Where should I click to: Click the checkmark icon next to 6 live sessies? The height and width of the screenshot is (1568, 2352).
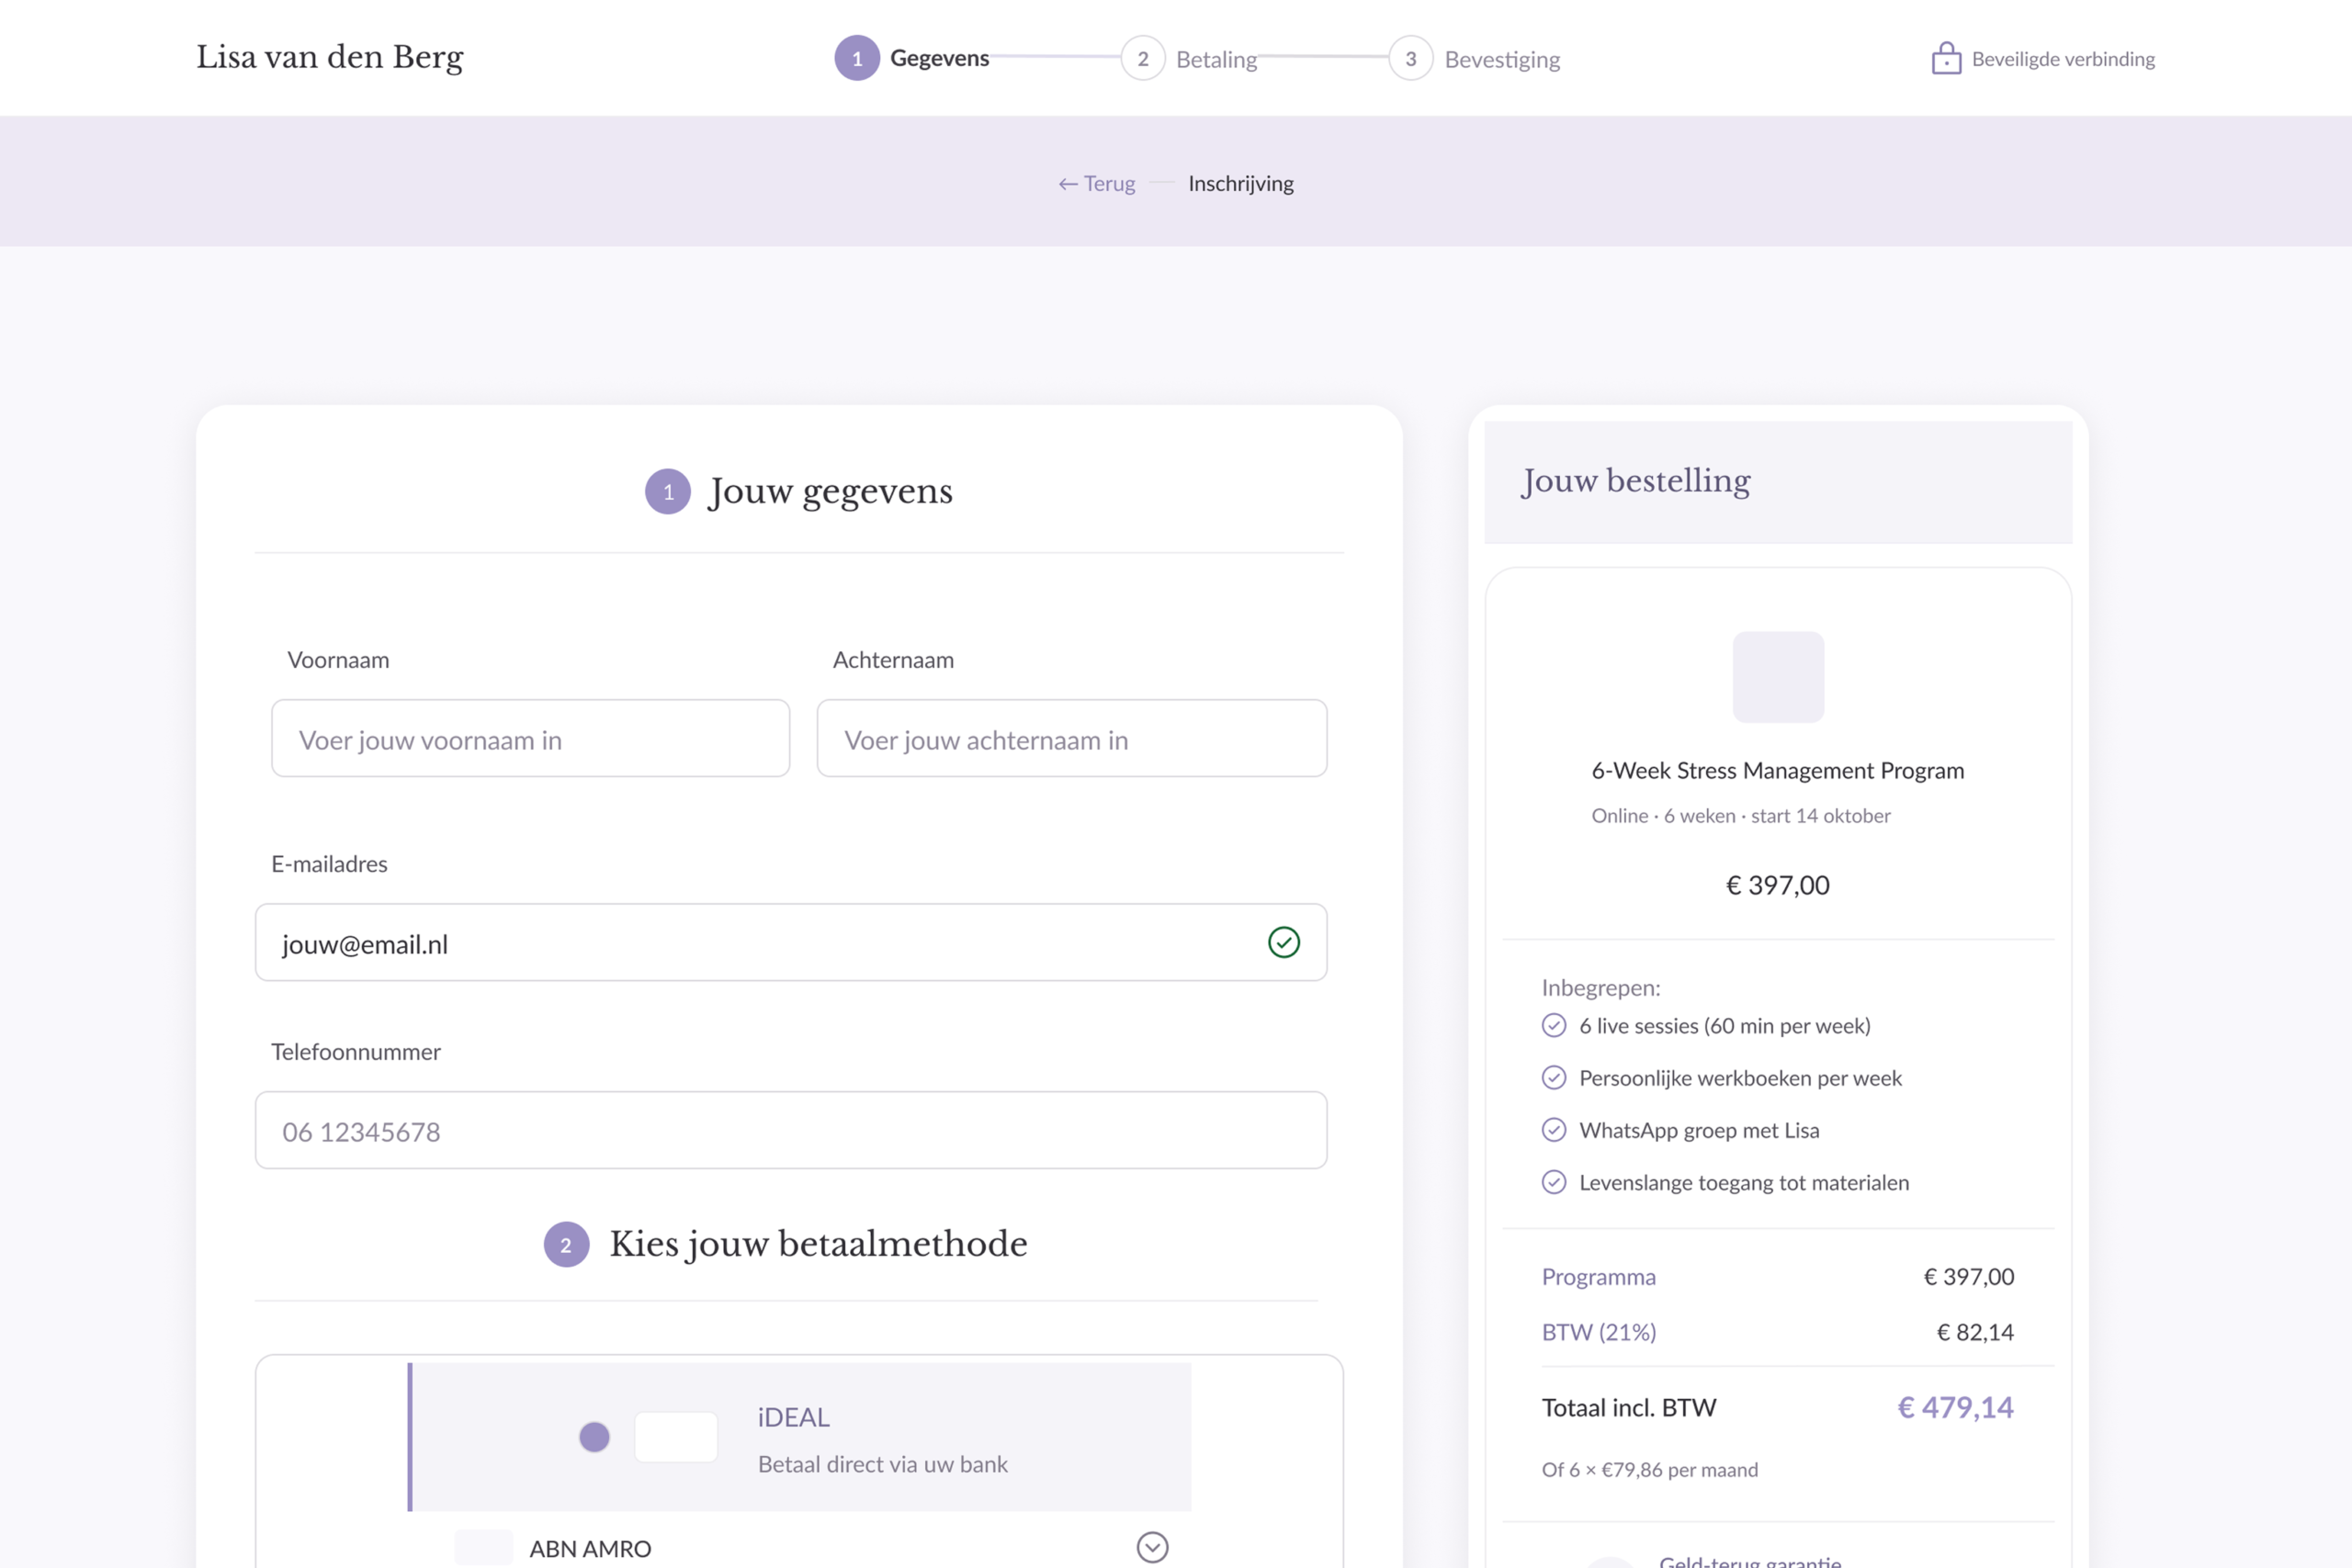tap(1553, 1025)
